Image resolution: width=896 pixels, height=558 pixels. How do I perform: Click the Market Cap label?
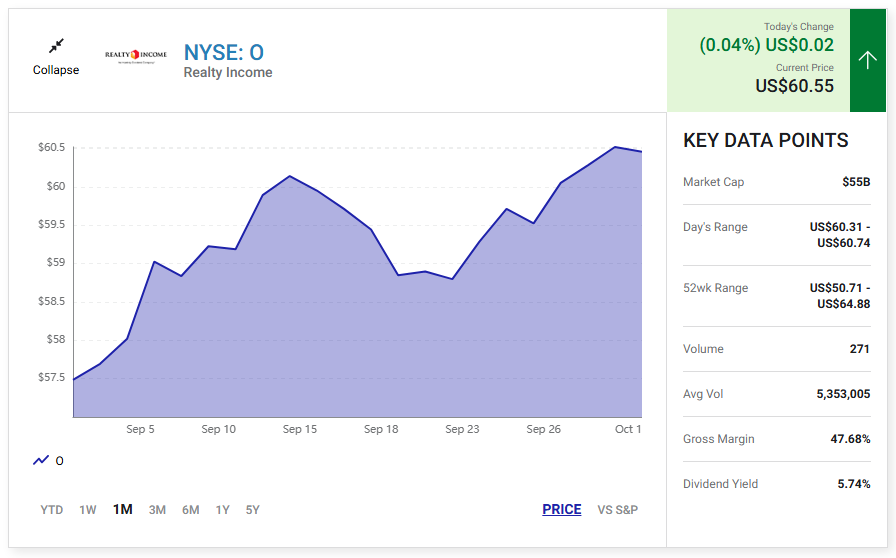tap(714, 182)
